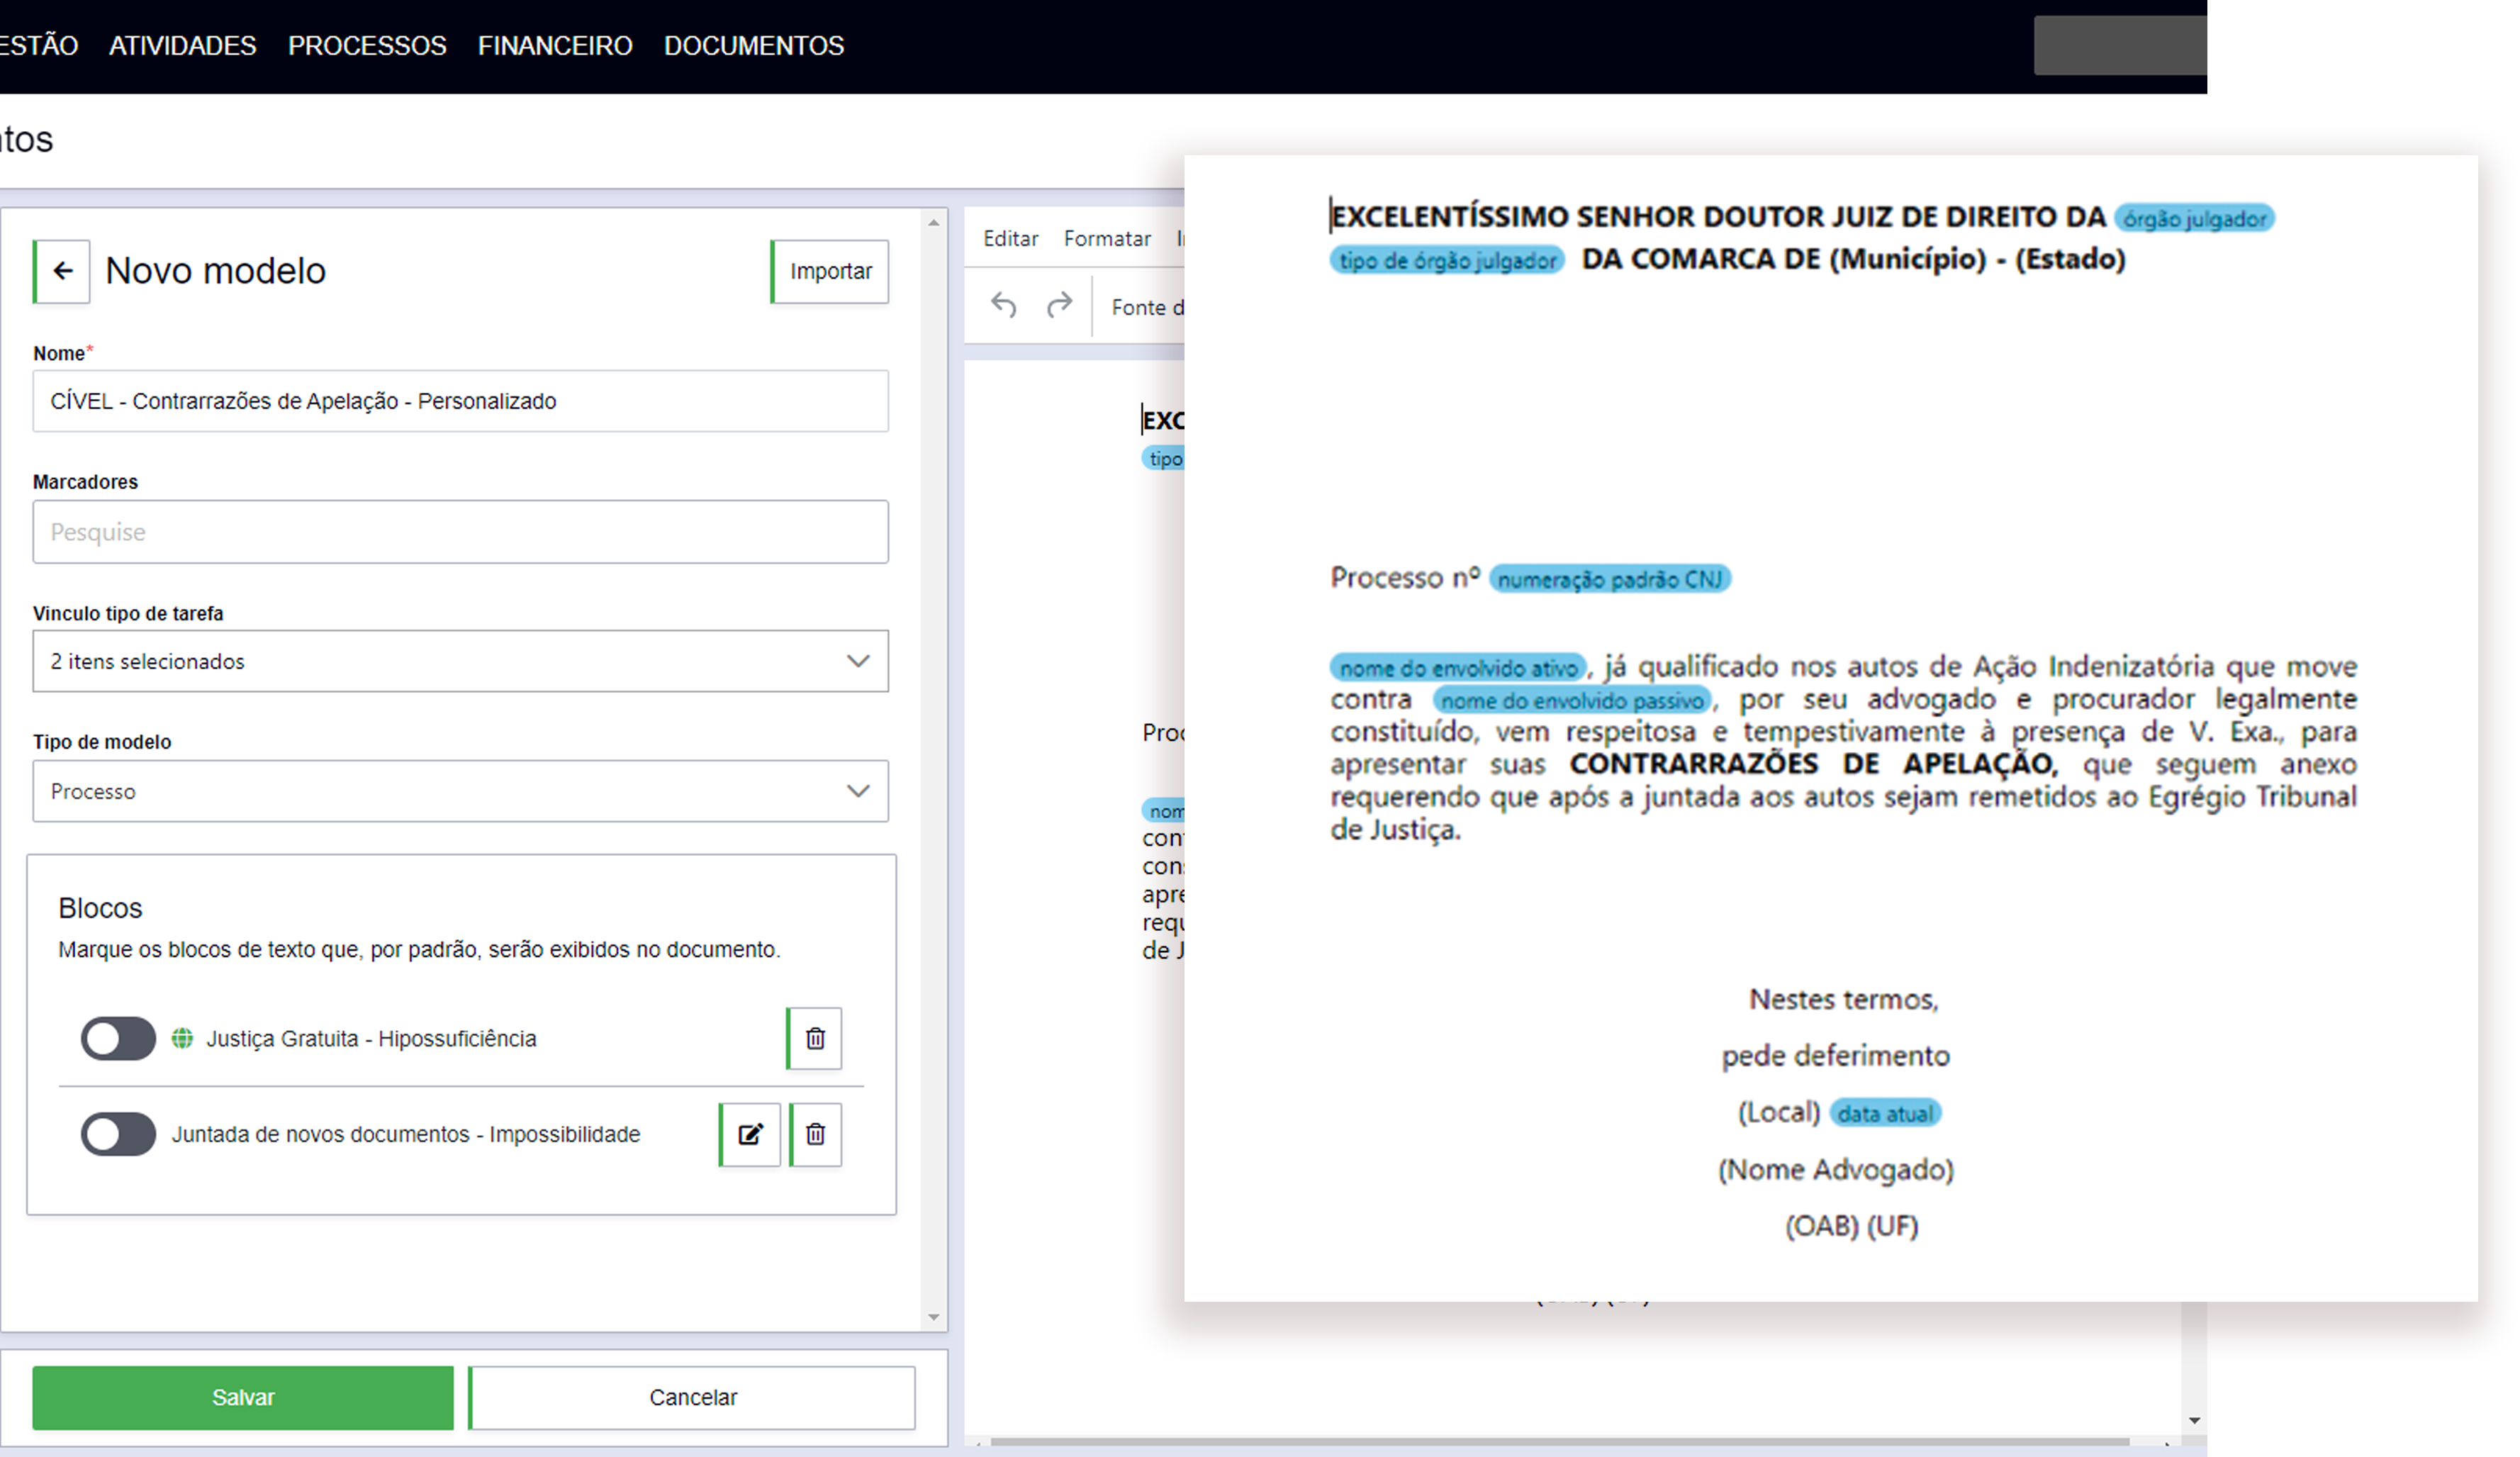Enable the Justiça Gratuita - Hipossuficiência block toggle
The image size is (2520, 1457).
point(118,1038)
